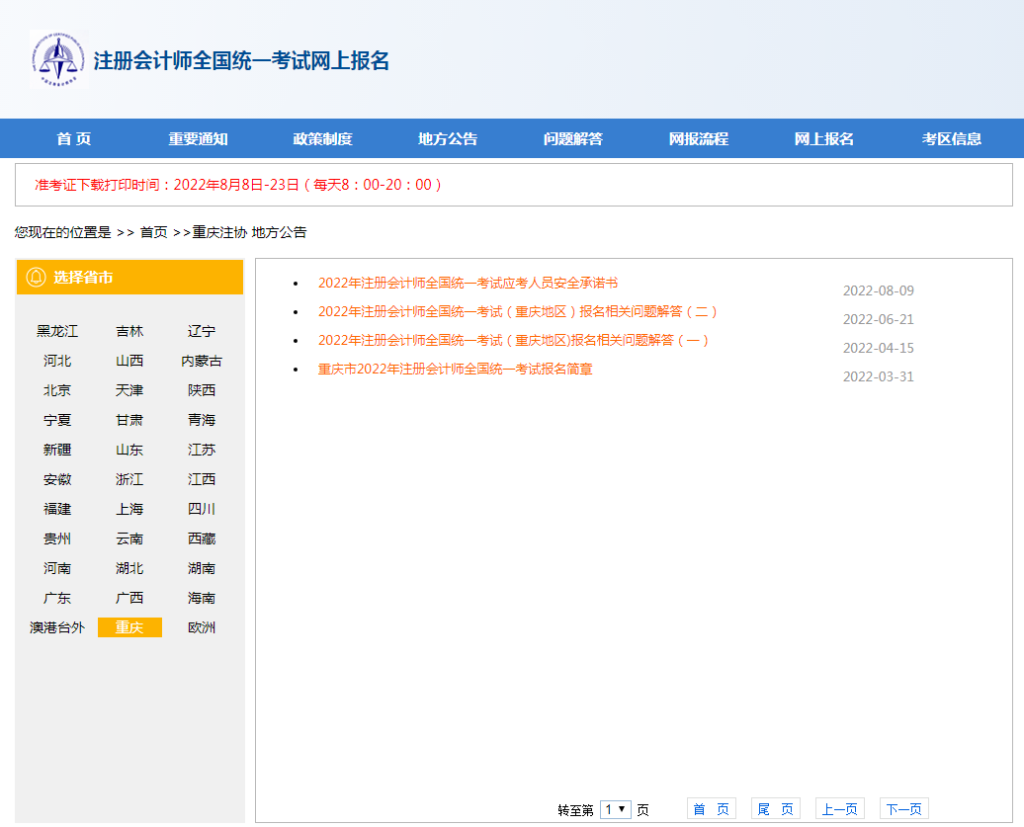
Task: Open 重庆市2022年注册会计师全国统一考试报名简章
Action: [455, 369]
